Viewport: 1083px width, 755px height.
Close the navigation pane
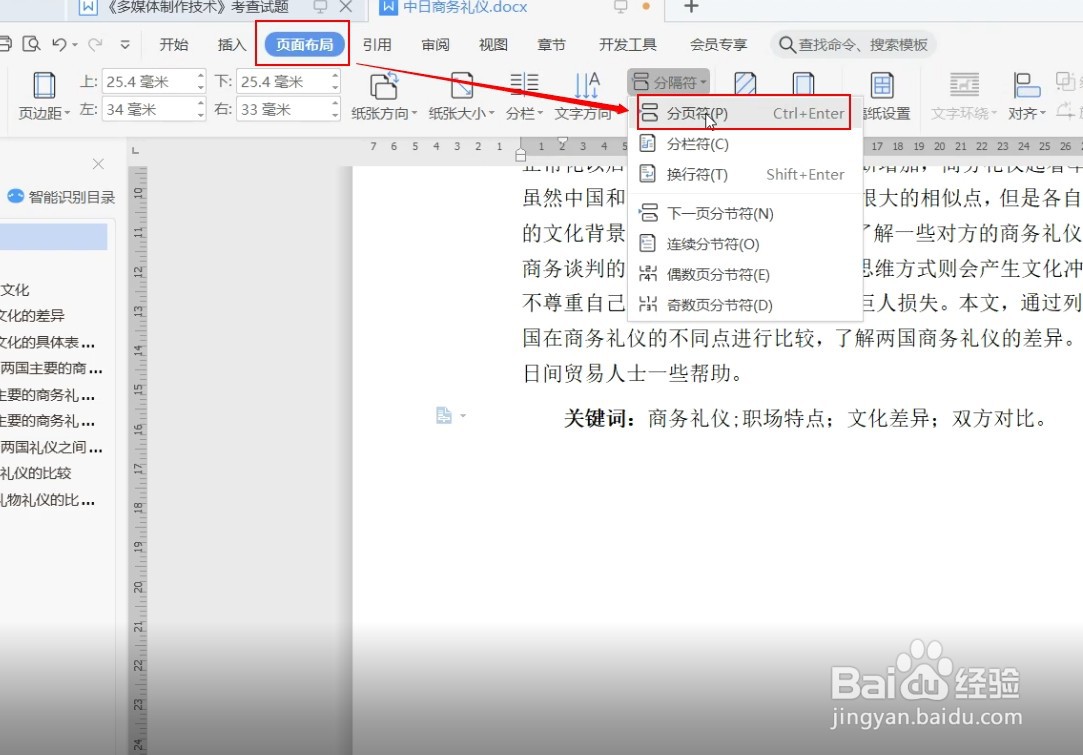point(98,164)
